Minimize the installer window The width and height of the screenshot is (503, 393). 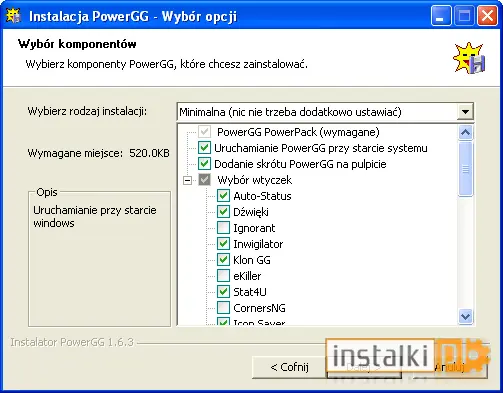(x=441, y=16)
